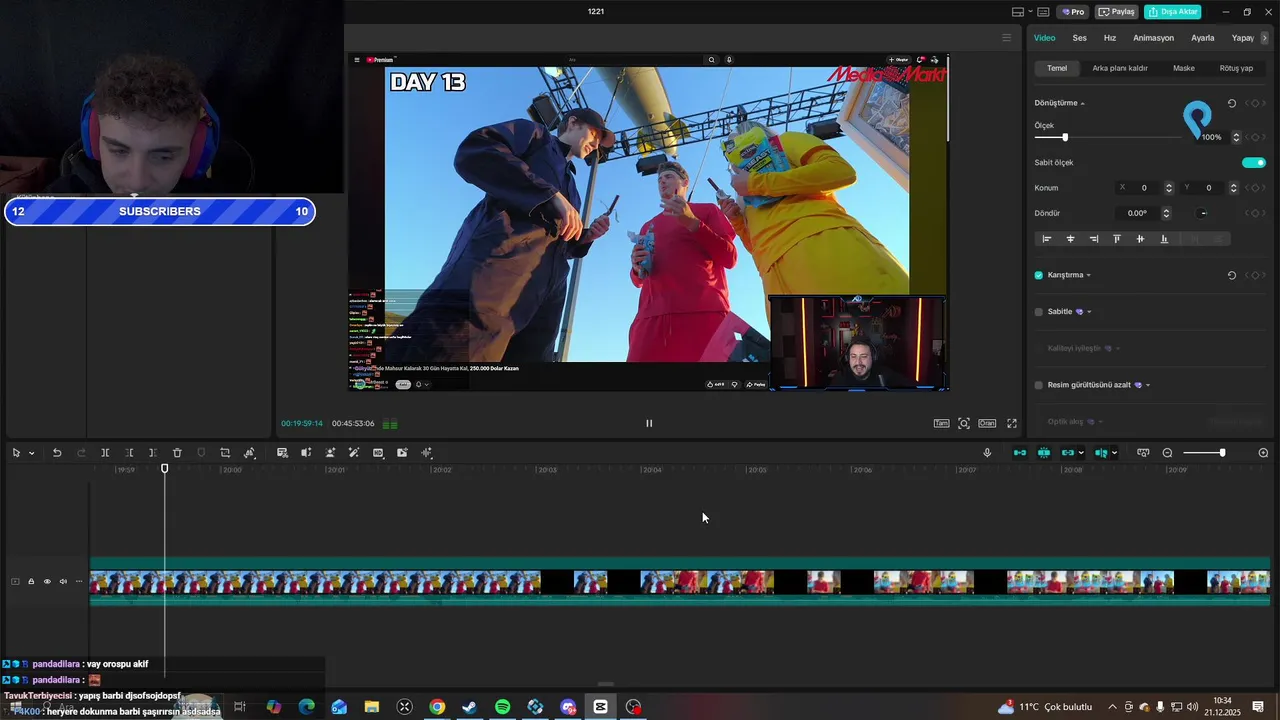This screenshot has height=720, width=1280.
Task: Click the fit timeline to window icon
Action: tap(1143, 453)
